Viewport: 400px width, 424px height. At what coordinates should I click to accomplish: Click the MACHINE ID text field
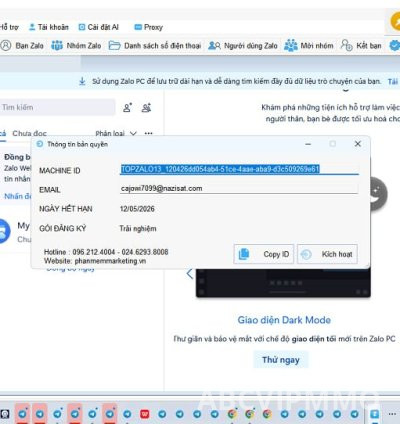coord(239,169)
